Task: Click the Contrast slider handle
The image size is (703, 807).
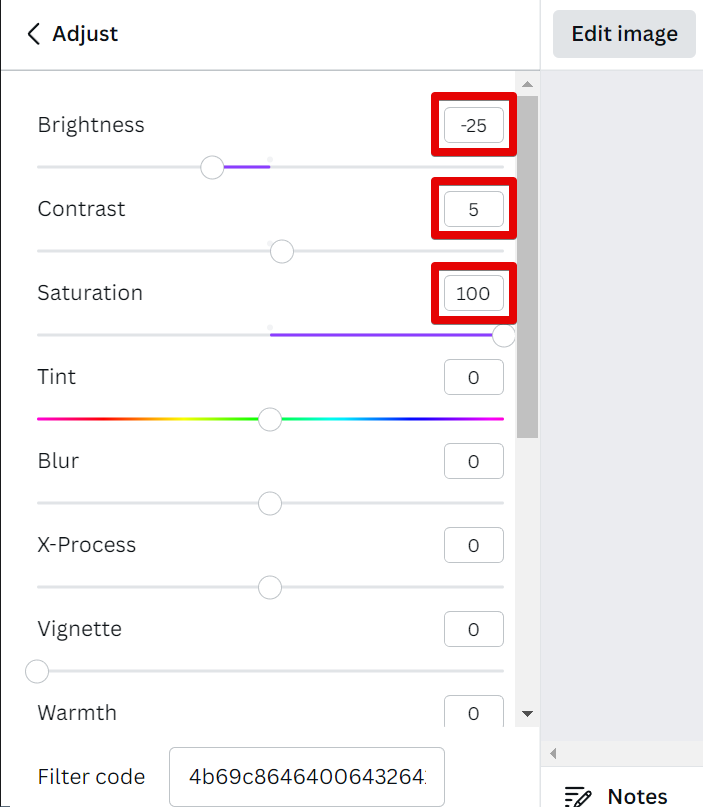Action: [282, 251]
